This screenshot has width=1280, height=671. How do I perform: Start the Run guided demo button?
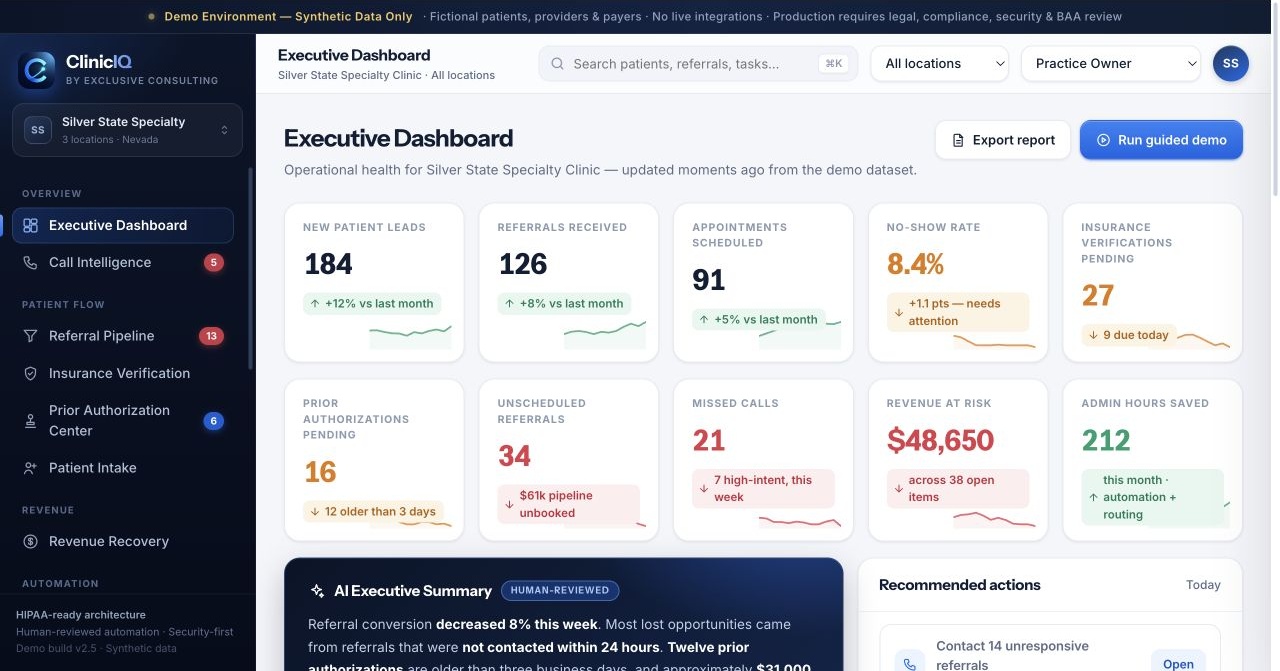(x=1161, y=140)
